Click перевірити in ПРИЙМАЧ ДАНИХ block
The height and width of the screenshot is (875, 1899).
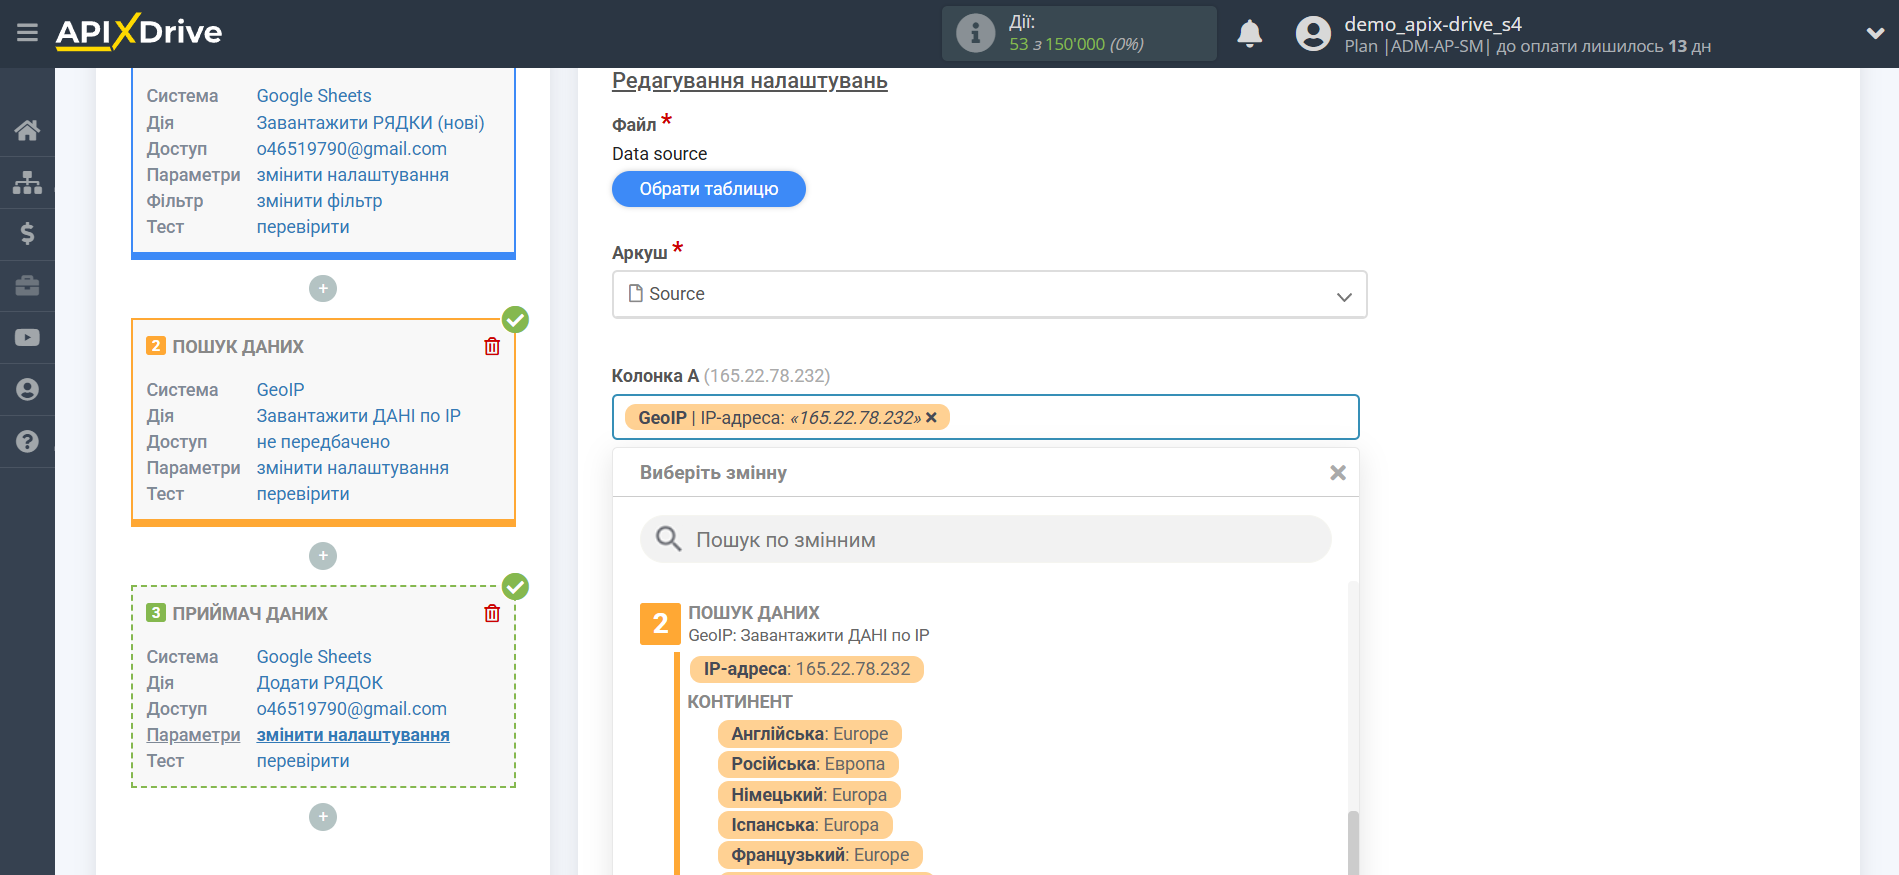pos(303,760)
